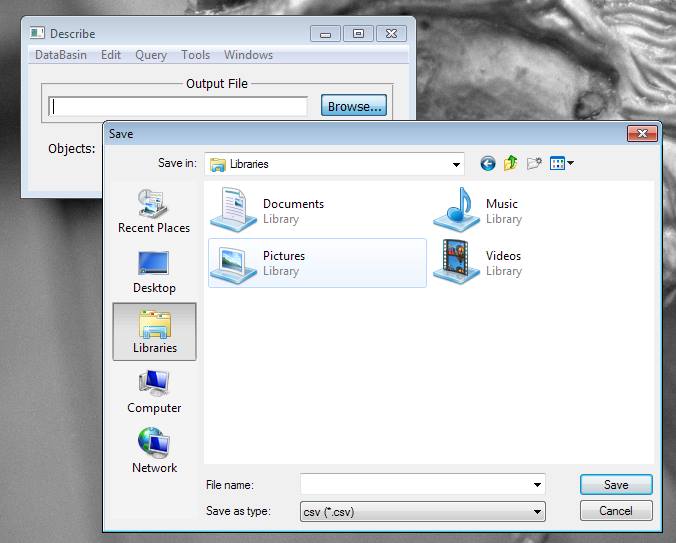Create a new folder icon

click(535, 164)
